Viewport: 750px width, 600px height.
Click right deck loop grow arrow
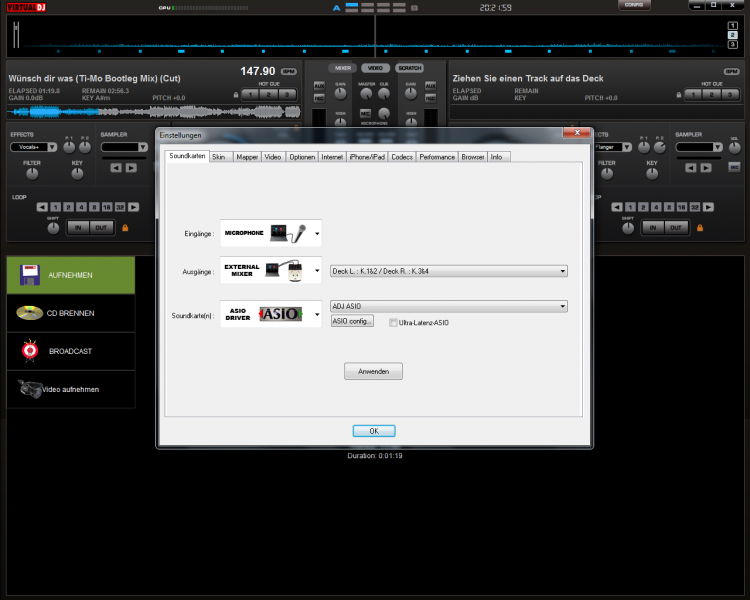(x=708, y=207)
